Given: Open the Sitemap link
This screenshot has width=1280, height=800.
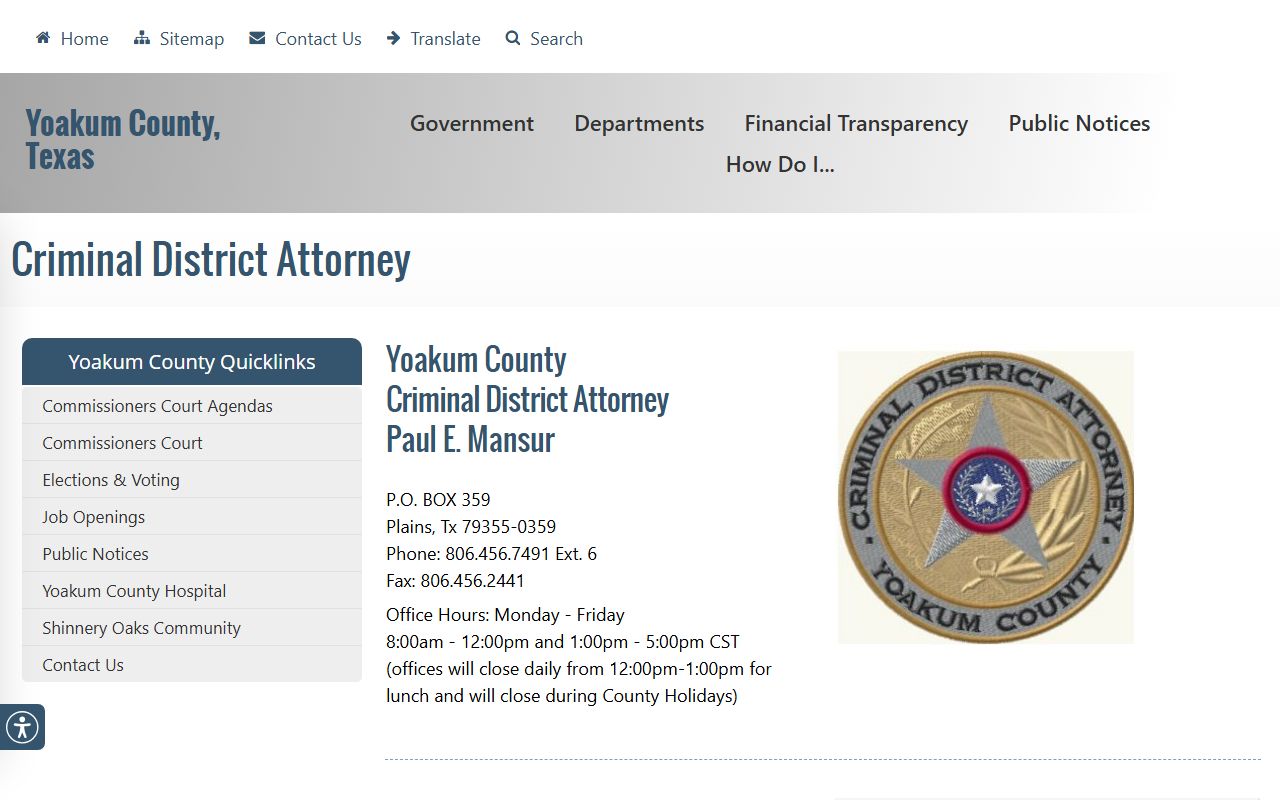Looking at the screenshot, I should point(192,38).
